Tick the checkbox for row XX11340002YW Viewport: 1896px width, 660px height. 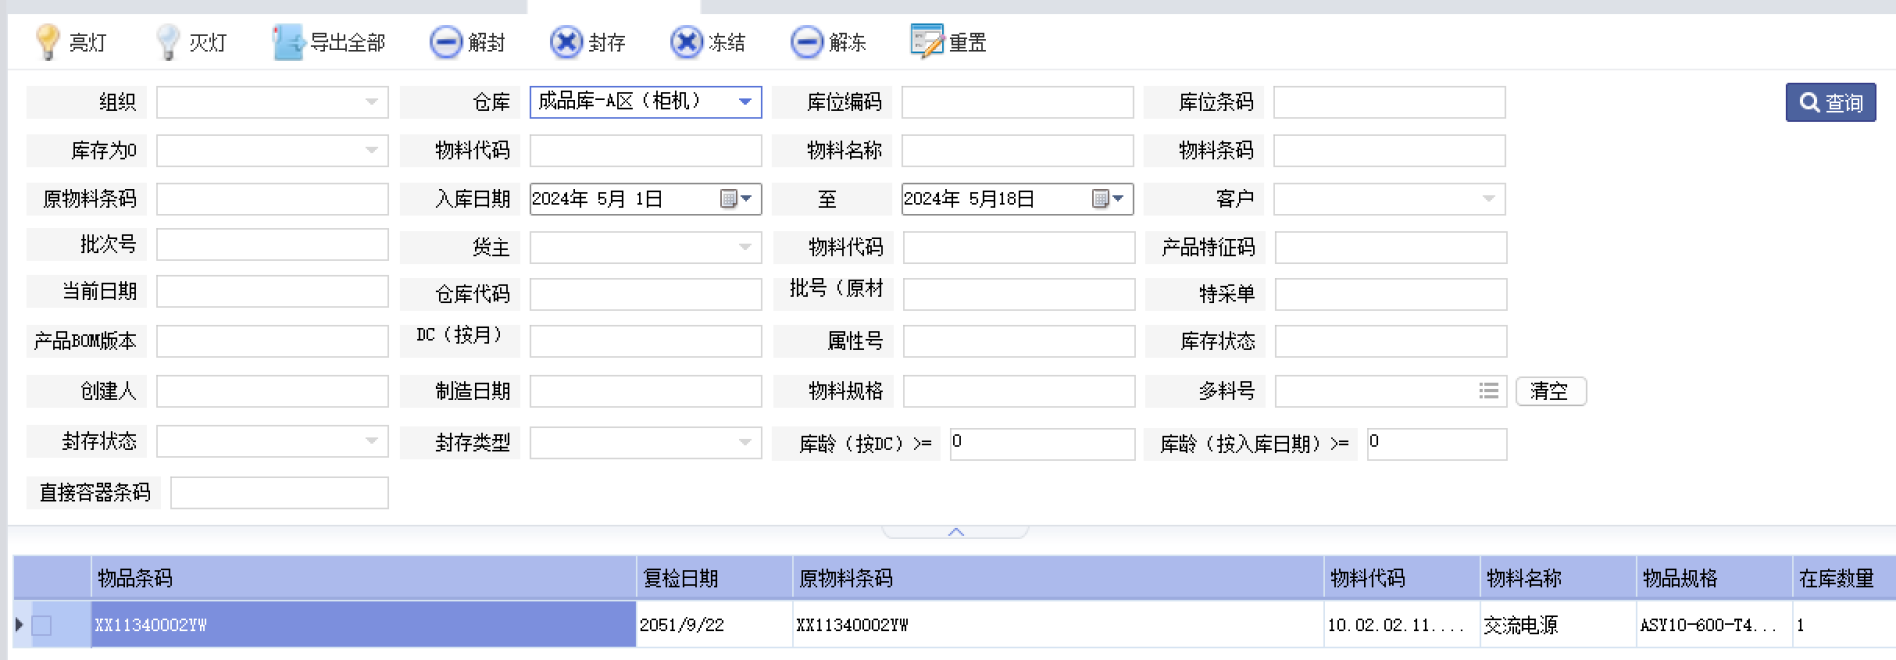[x=42, y=625]
